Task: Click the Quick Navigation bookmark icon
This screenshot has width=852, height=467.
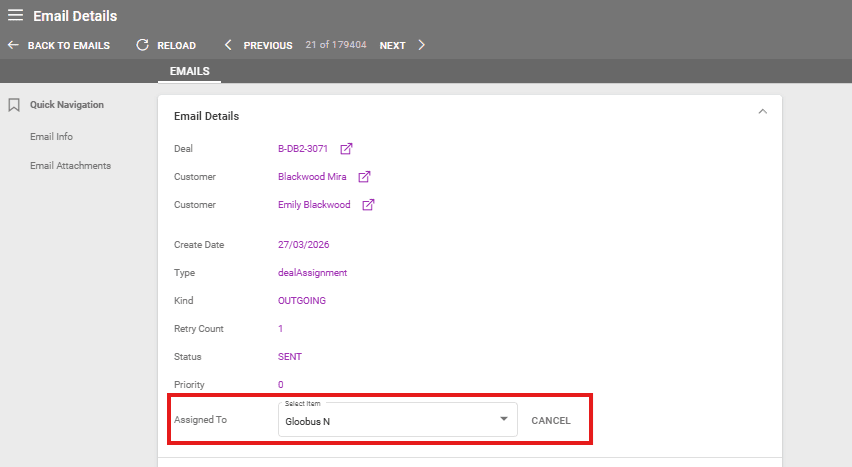Action: (14, 105)
